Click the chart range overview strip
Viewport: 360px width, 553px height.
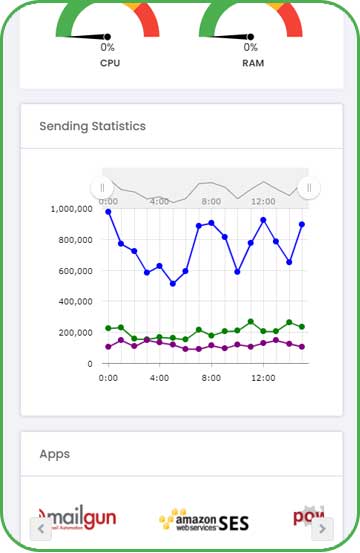(206, 188)
